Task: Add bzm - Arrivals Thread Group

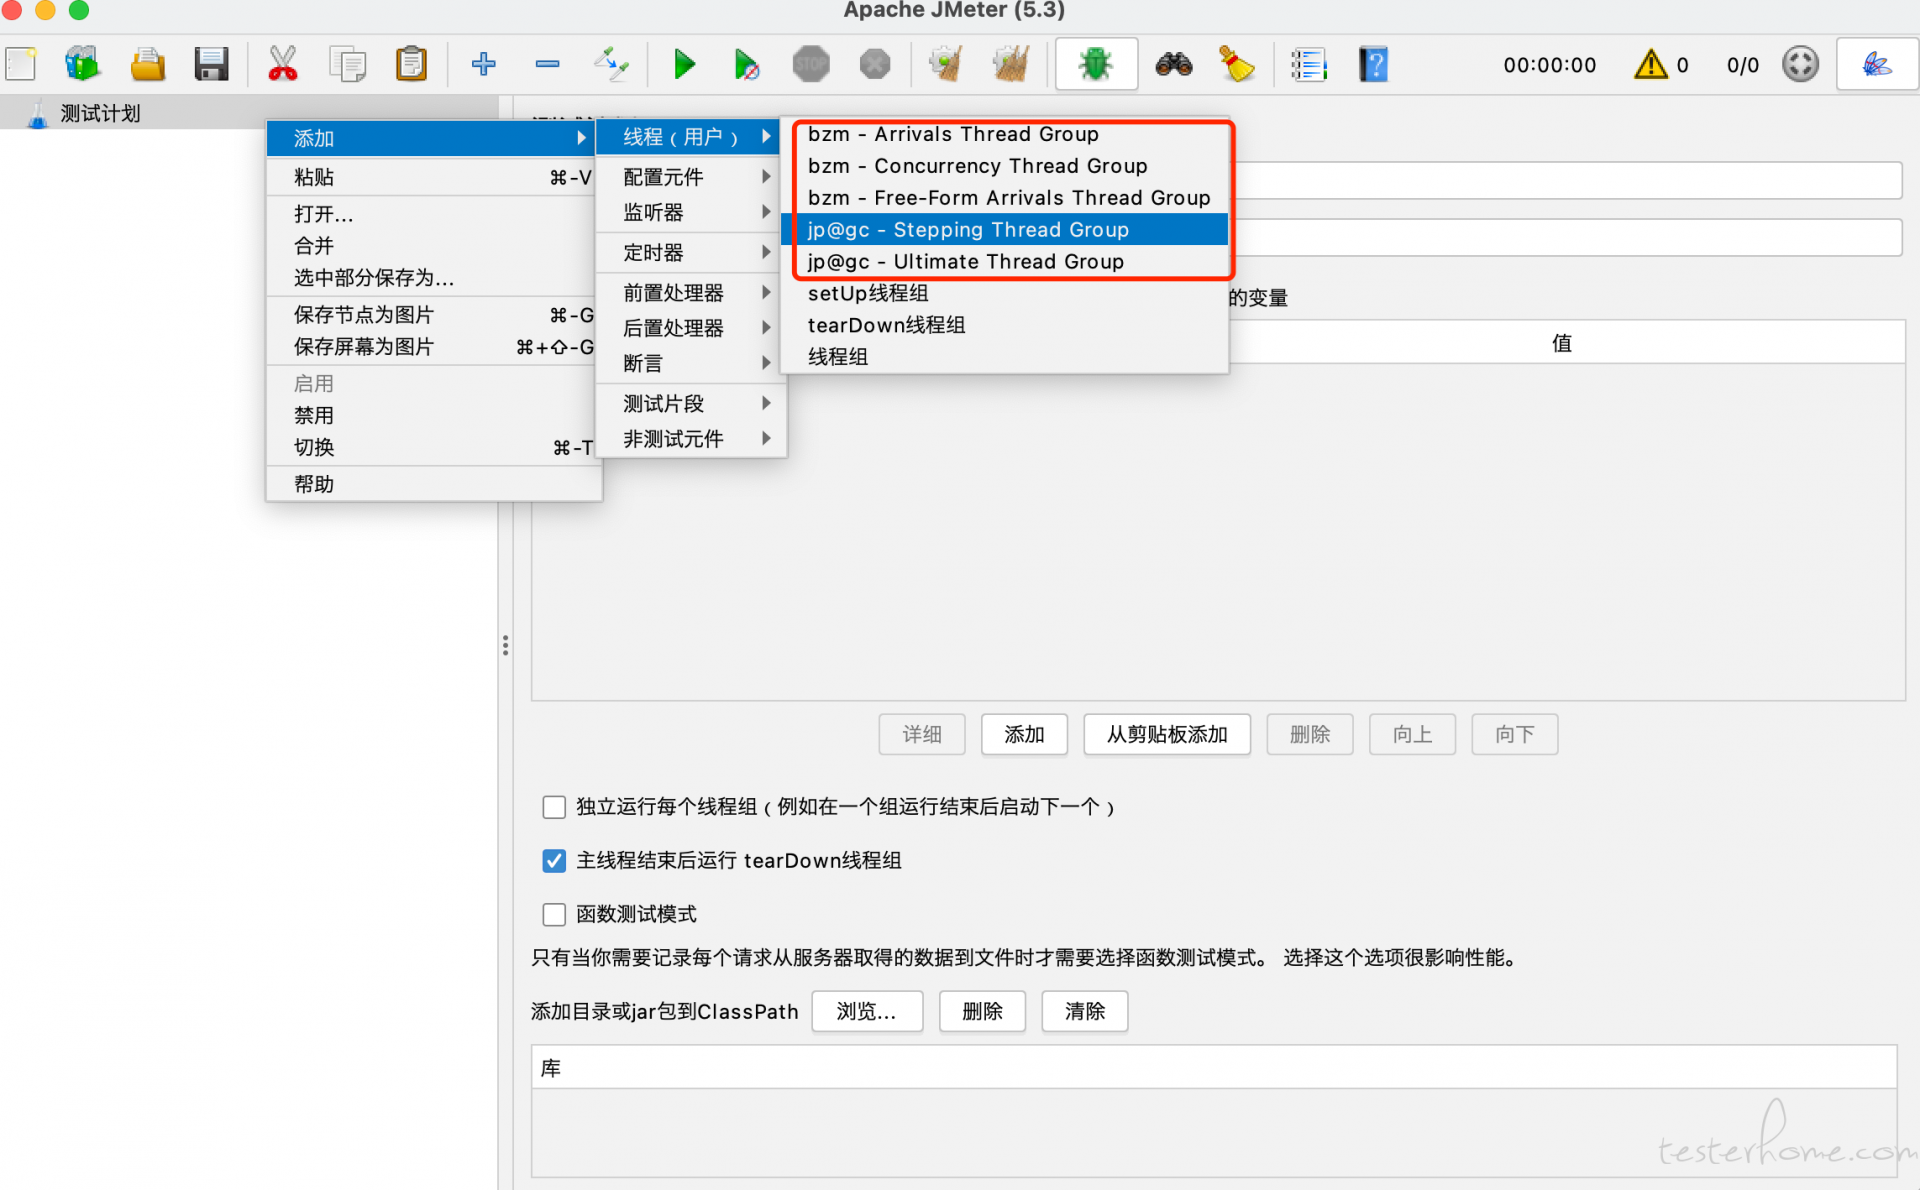Action: click(x=1004, y=134)
